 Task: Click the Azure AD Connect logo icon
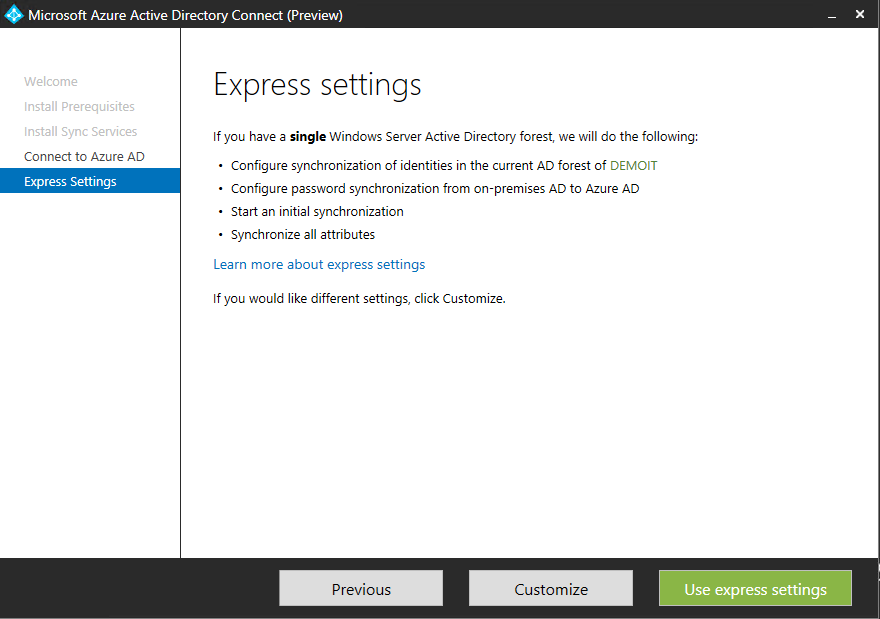tap(14, 15)
